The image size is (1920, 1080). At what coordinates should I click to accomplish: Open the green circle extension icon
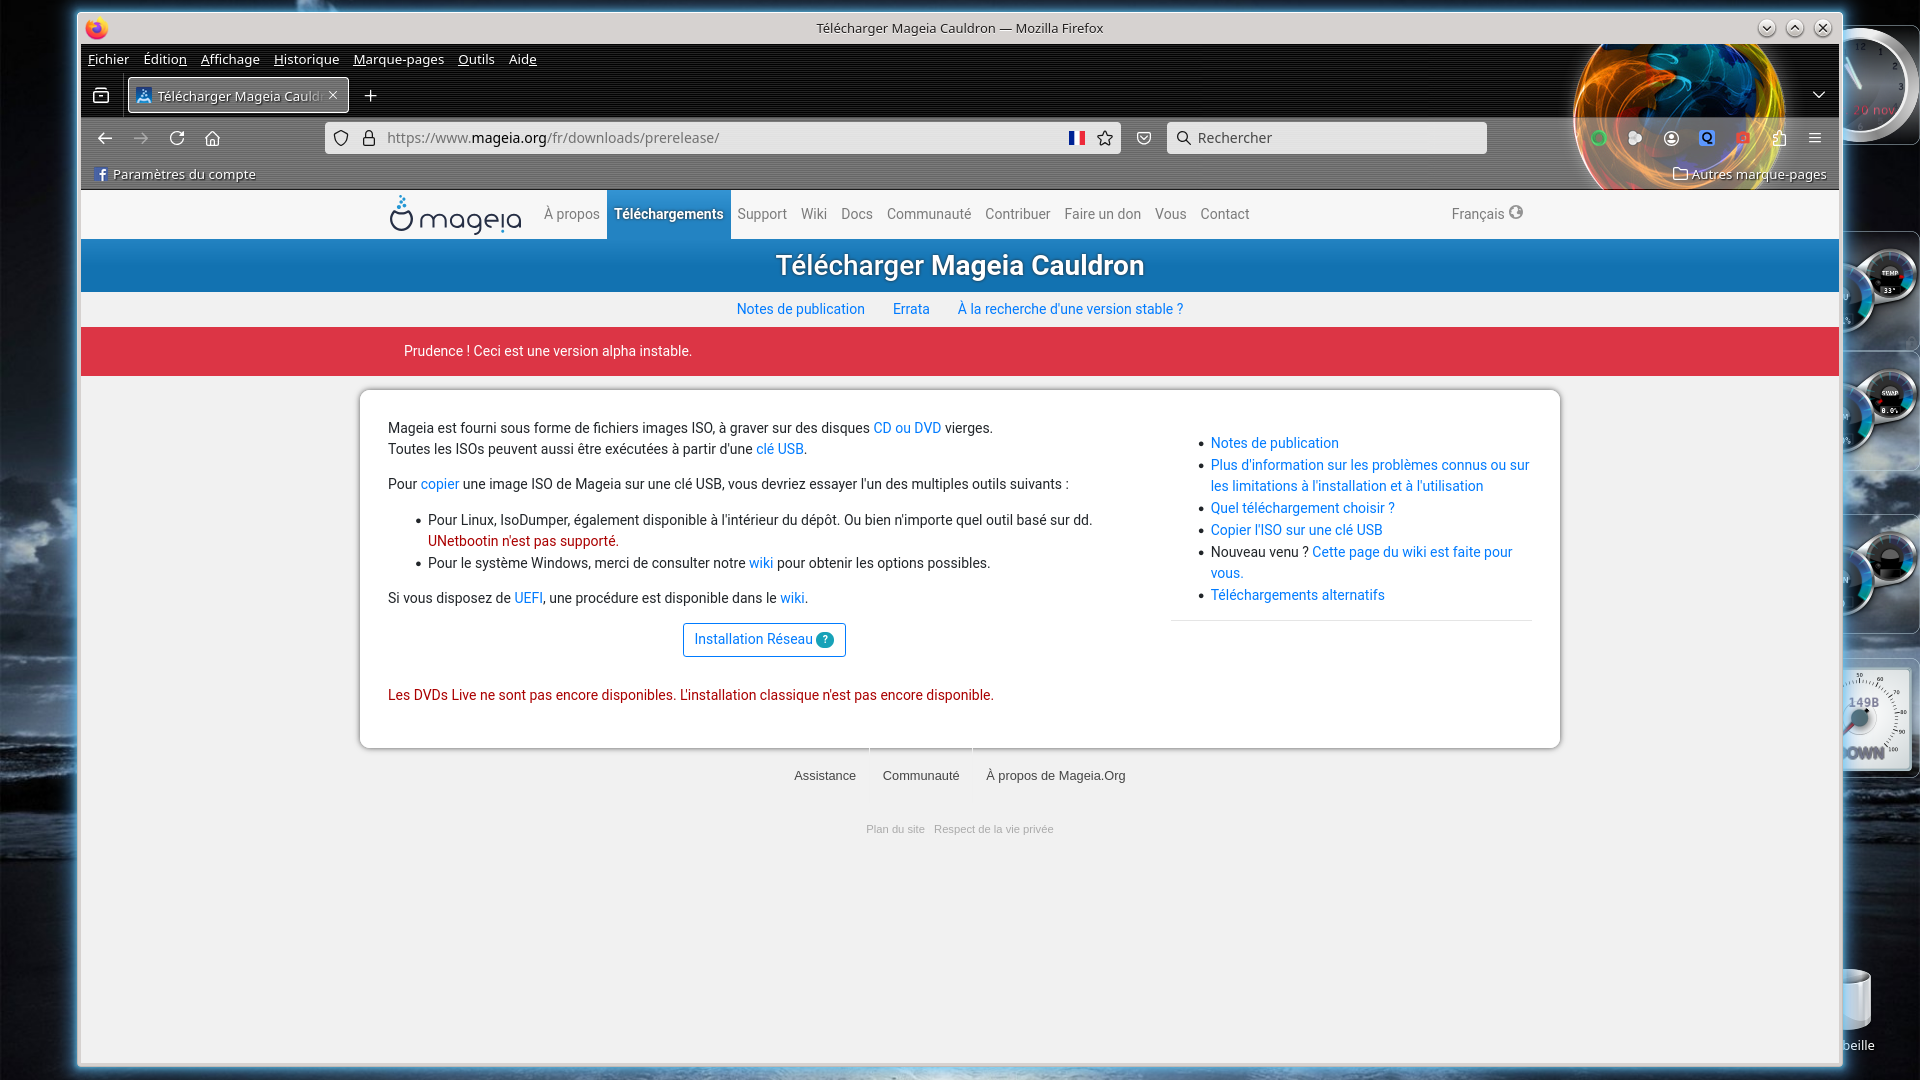click(x=1599, y=138)
